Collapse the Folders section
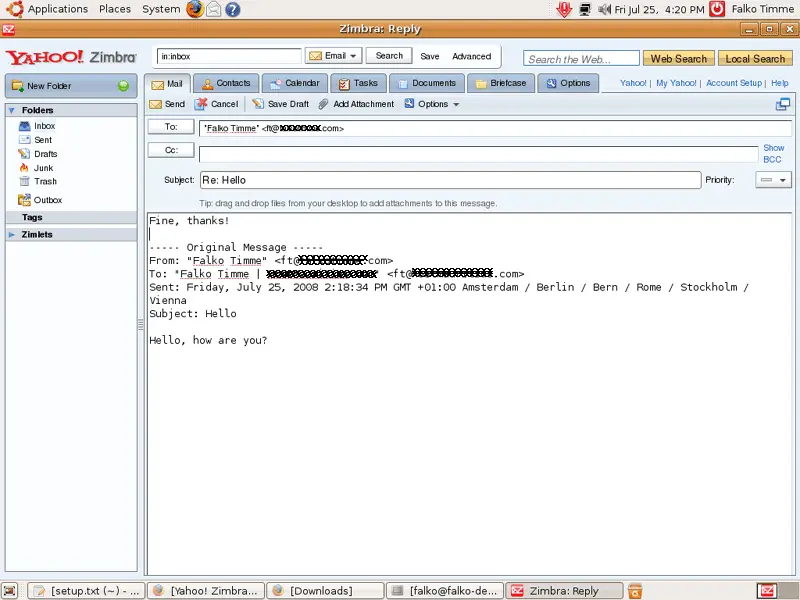 [12, 110]
